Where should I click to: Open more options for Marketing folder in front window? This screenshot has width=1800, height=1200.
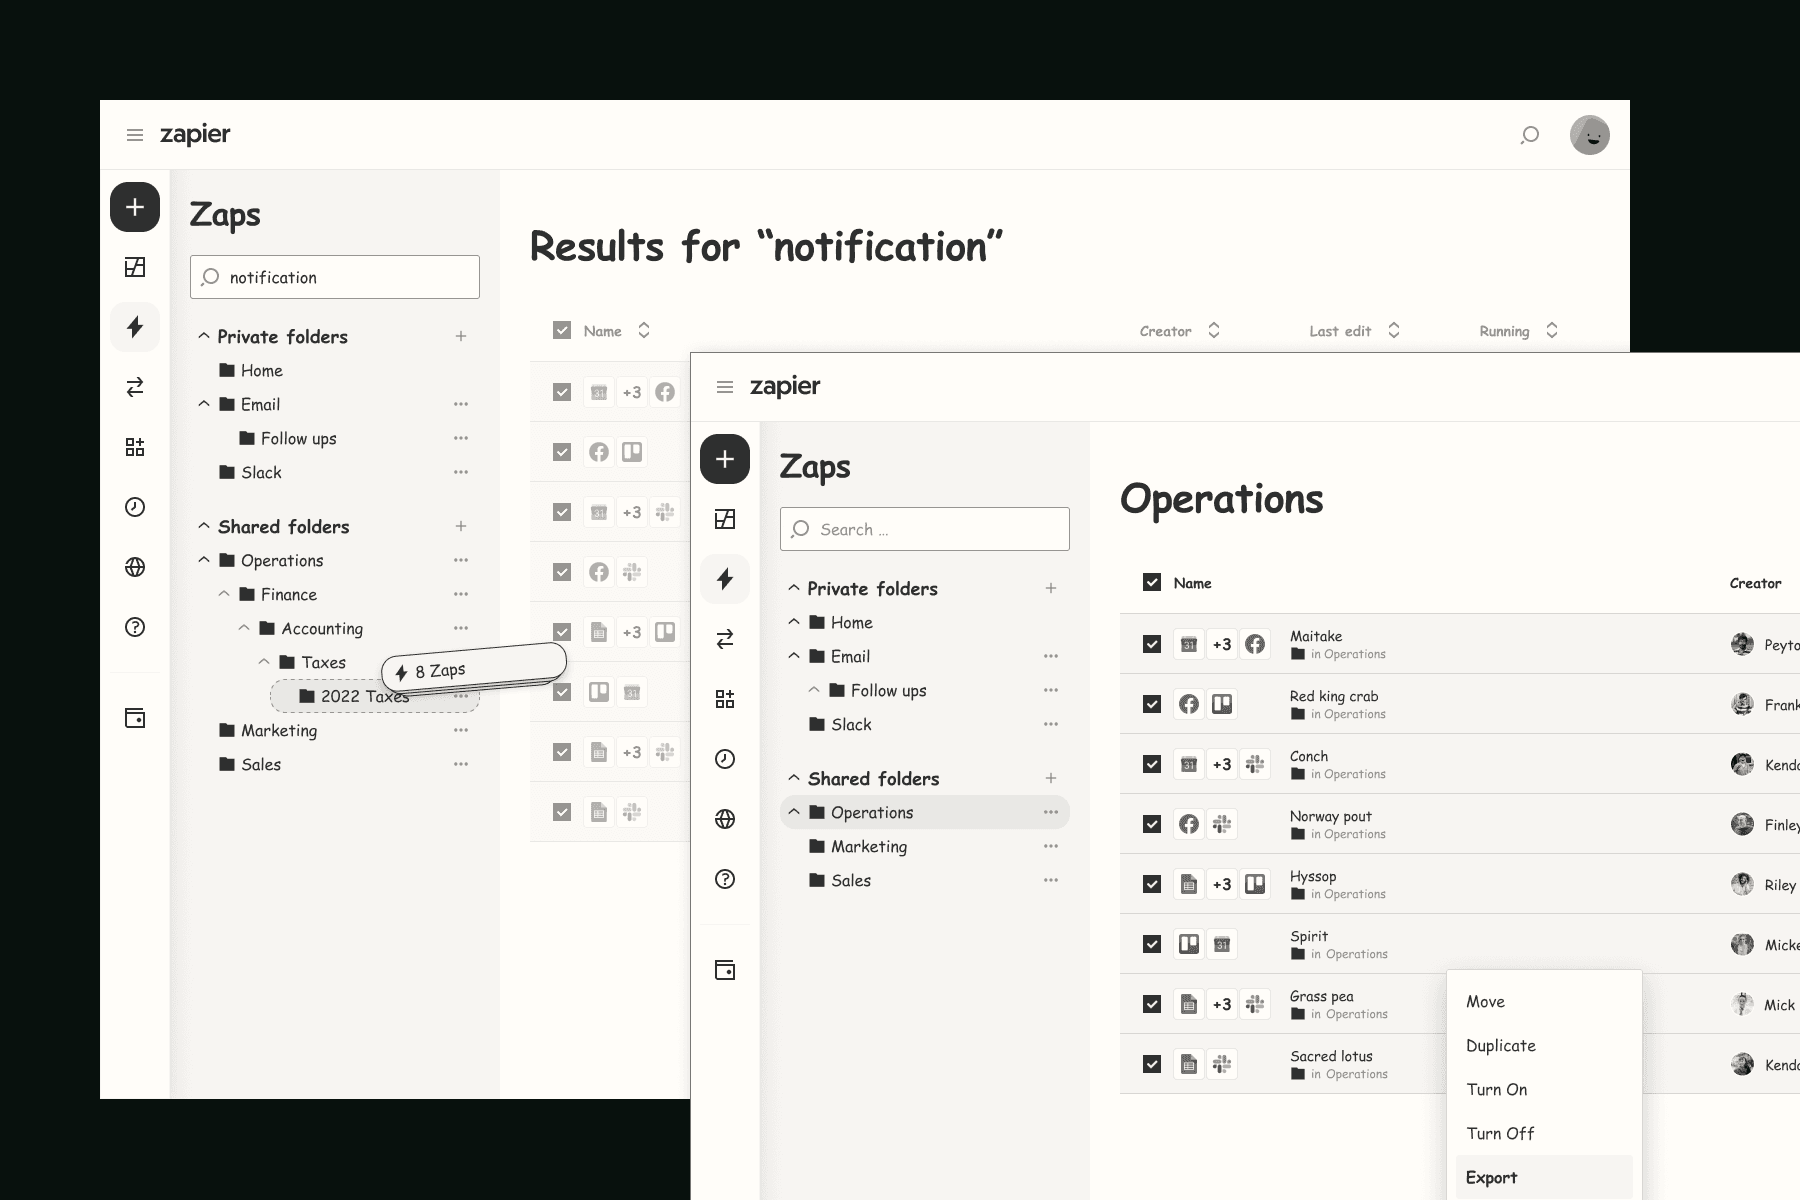[1051, 846]
